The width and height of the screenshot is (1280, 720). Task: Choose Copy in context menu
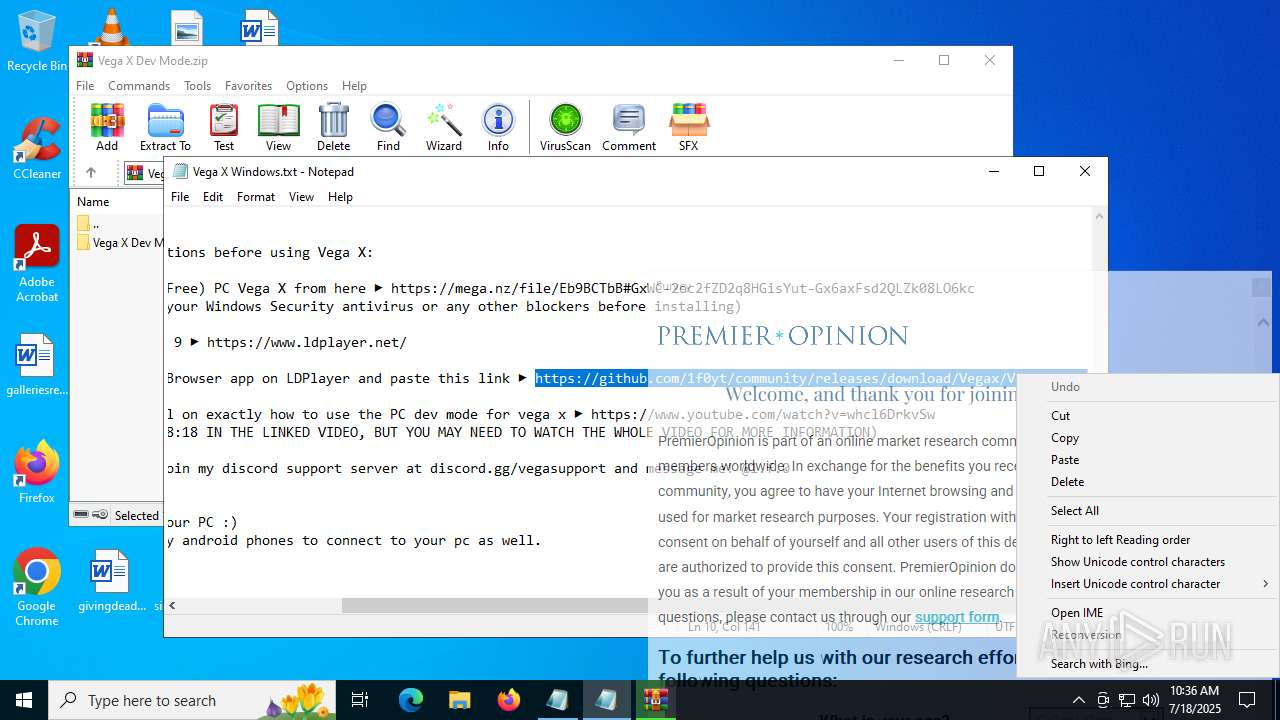(1148, 438)
